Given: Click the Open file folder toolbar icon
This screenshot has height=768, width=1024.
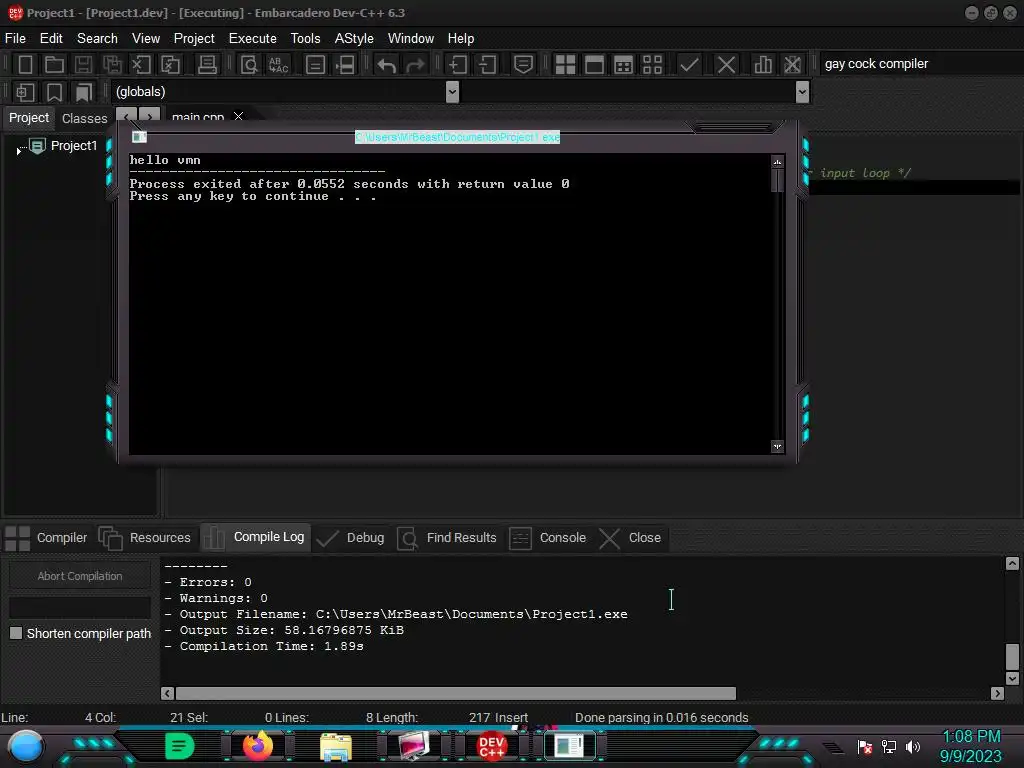Looking at the screenshot, I should point(54,65).
